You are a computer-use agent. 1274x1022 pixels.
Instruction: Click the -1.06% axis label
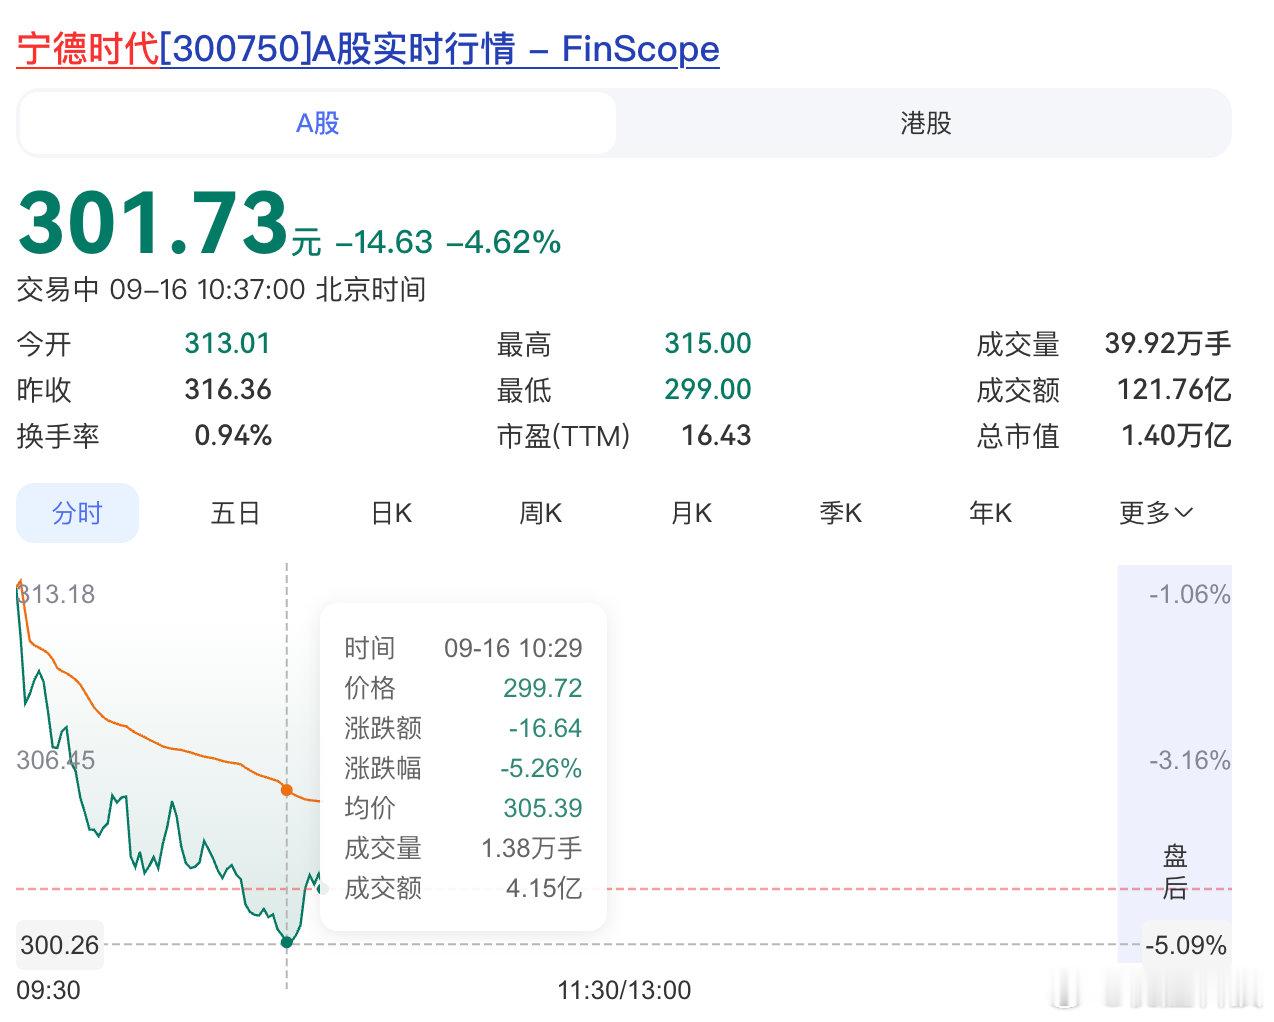[1189, 594]
